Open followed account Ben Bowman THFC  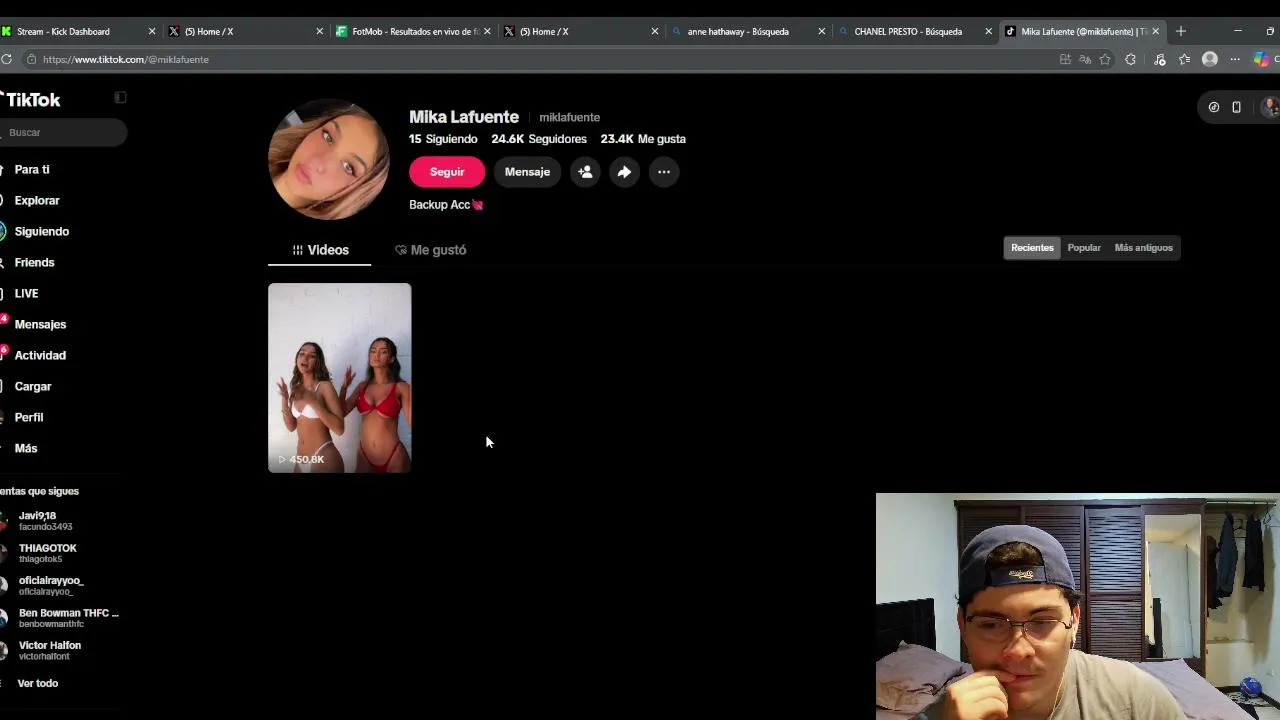click(60, 618)
